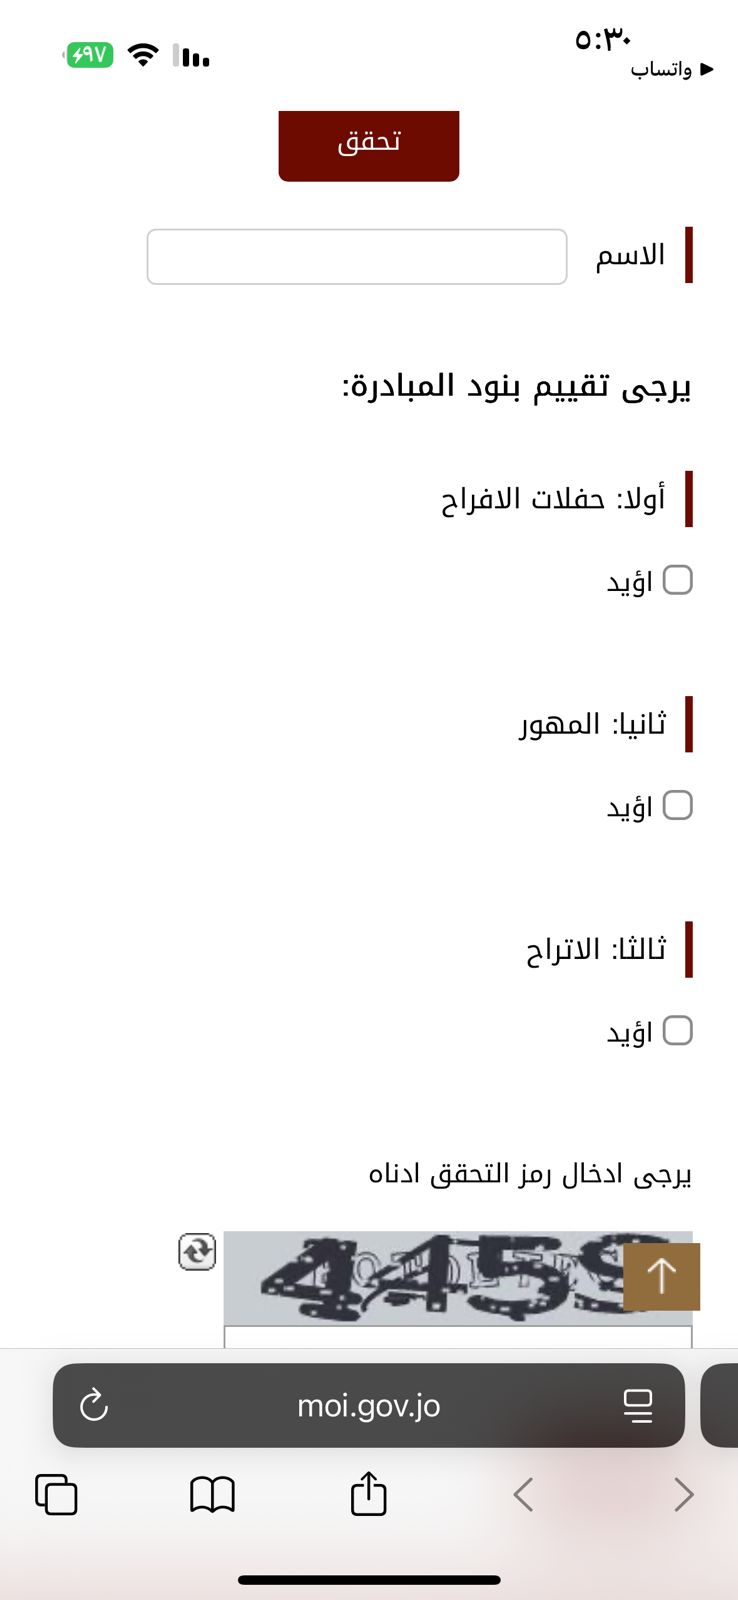Return to واتساب app via status bar
This screenshot has width=738, height=1600.
[672, 69]
